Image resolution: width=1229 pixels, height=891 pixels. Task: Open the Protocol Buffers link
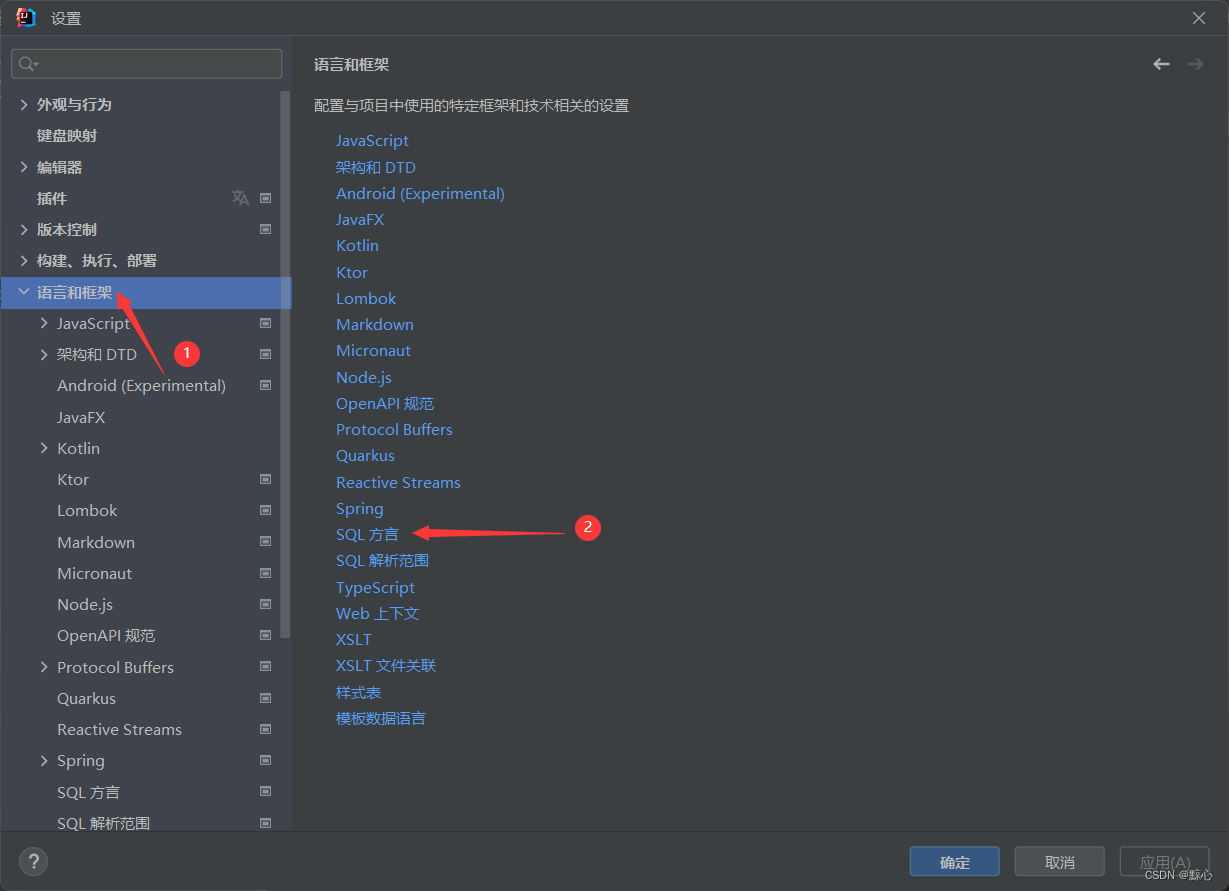(394, 429)
